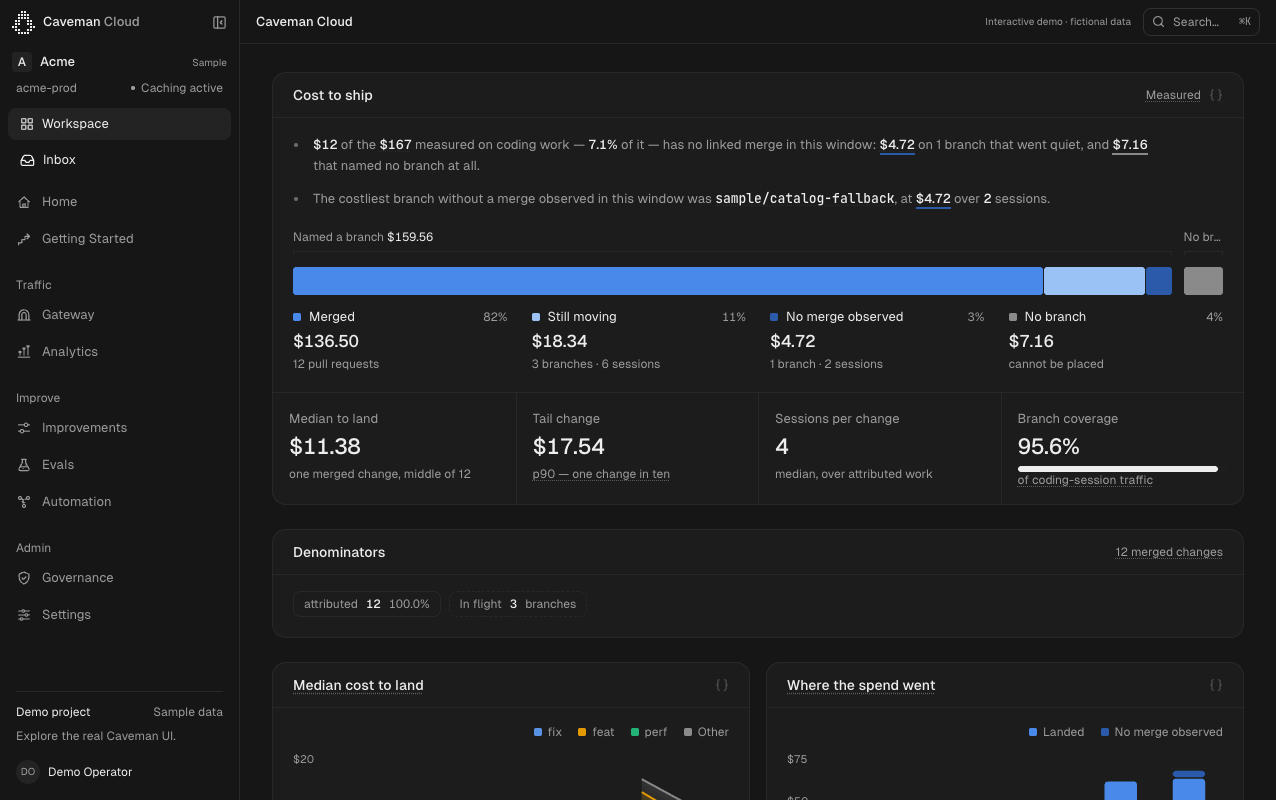The image size is (1276, 800).
Task: Click the Measured link
Action: pos(1173,95)
